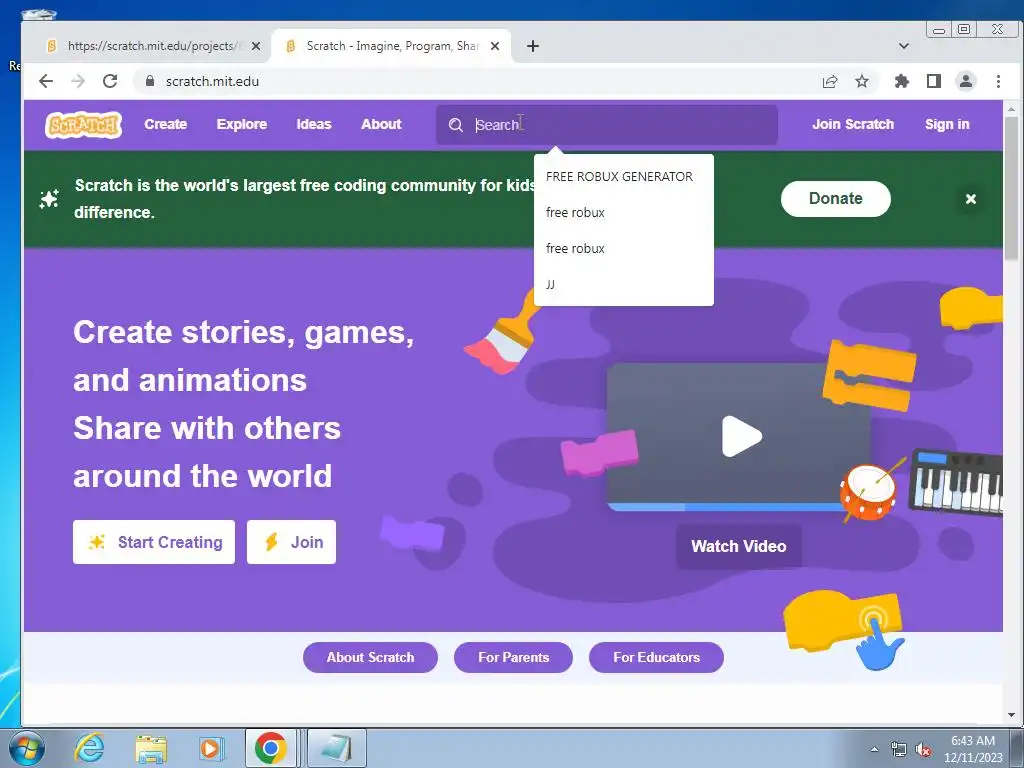Screen dimensions: 1024x768
Task: Bookmark this page with star
Action: [862, 81]
